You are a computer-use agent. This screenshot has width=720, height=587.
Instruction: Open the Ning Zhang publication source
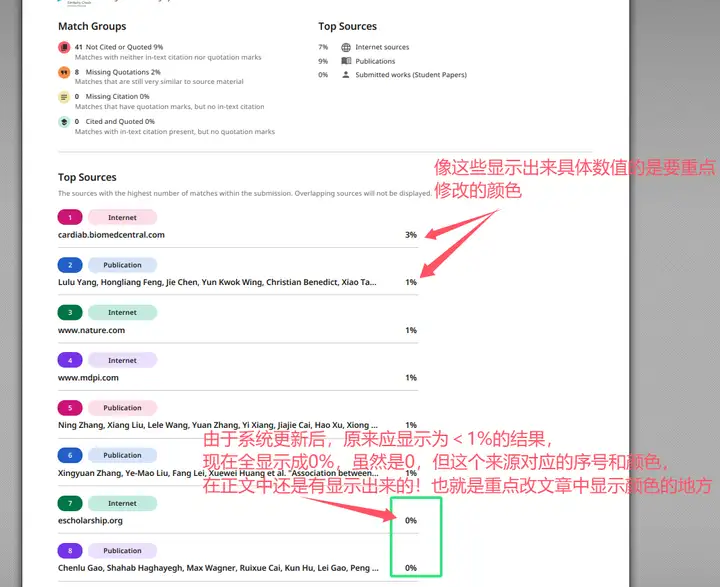[x=218, y=425]
